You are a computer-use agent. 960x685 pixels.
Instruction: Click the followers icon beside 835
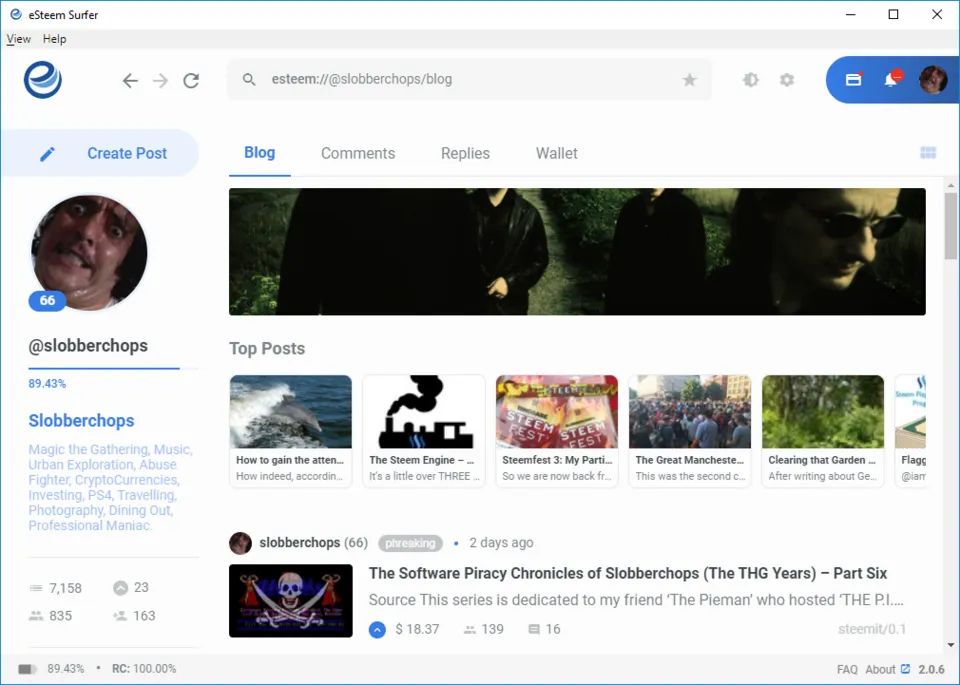coord(36,616)
